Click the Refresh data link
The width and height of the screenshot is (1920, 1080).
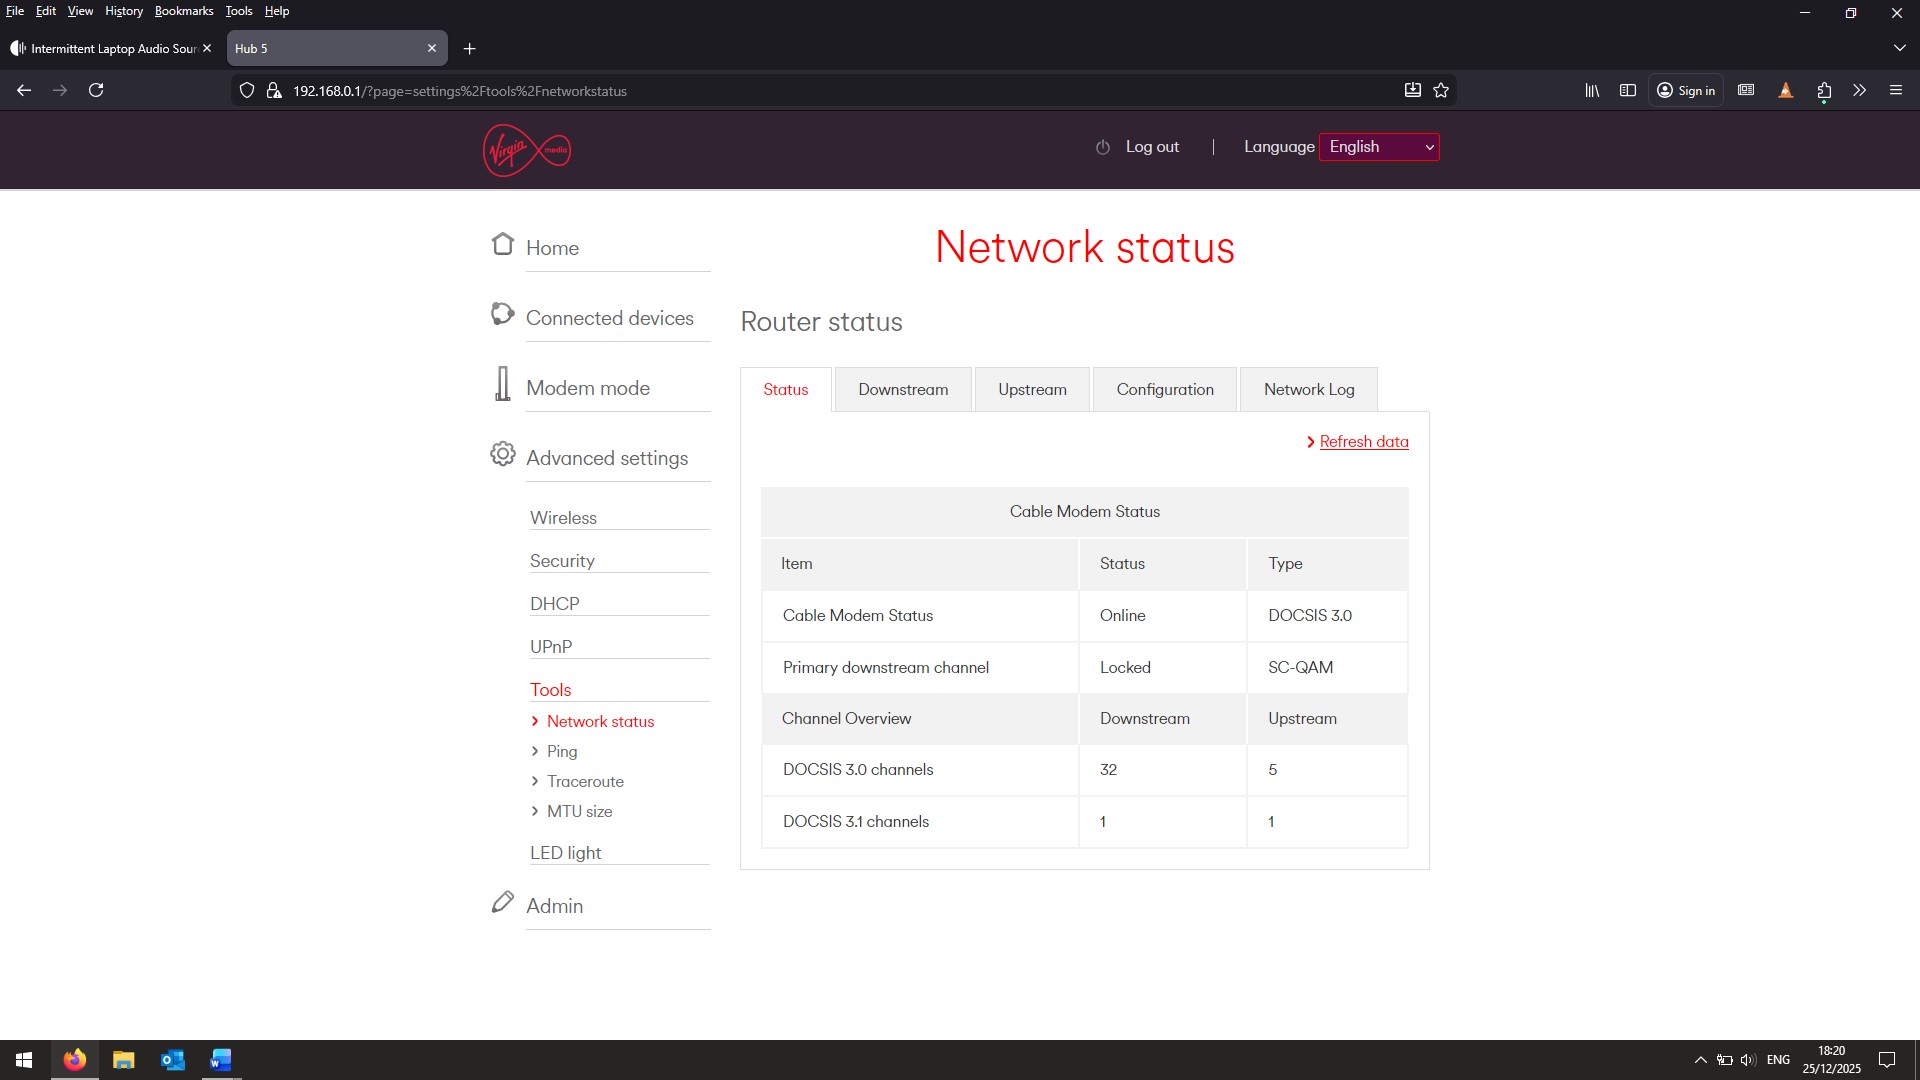point(1363,442)
